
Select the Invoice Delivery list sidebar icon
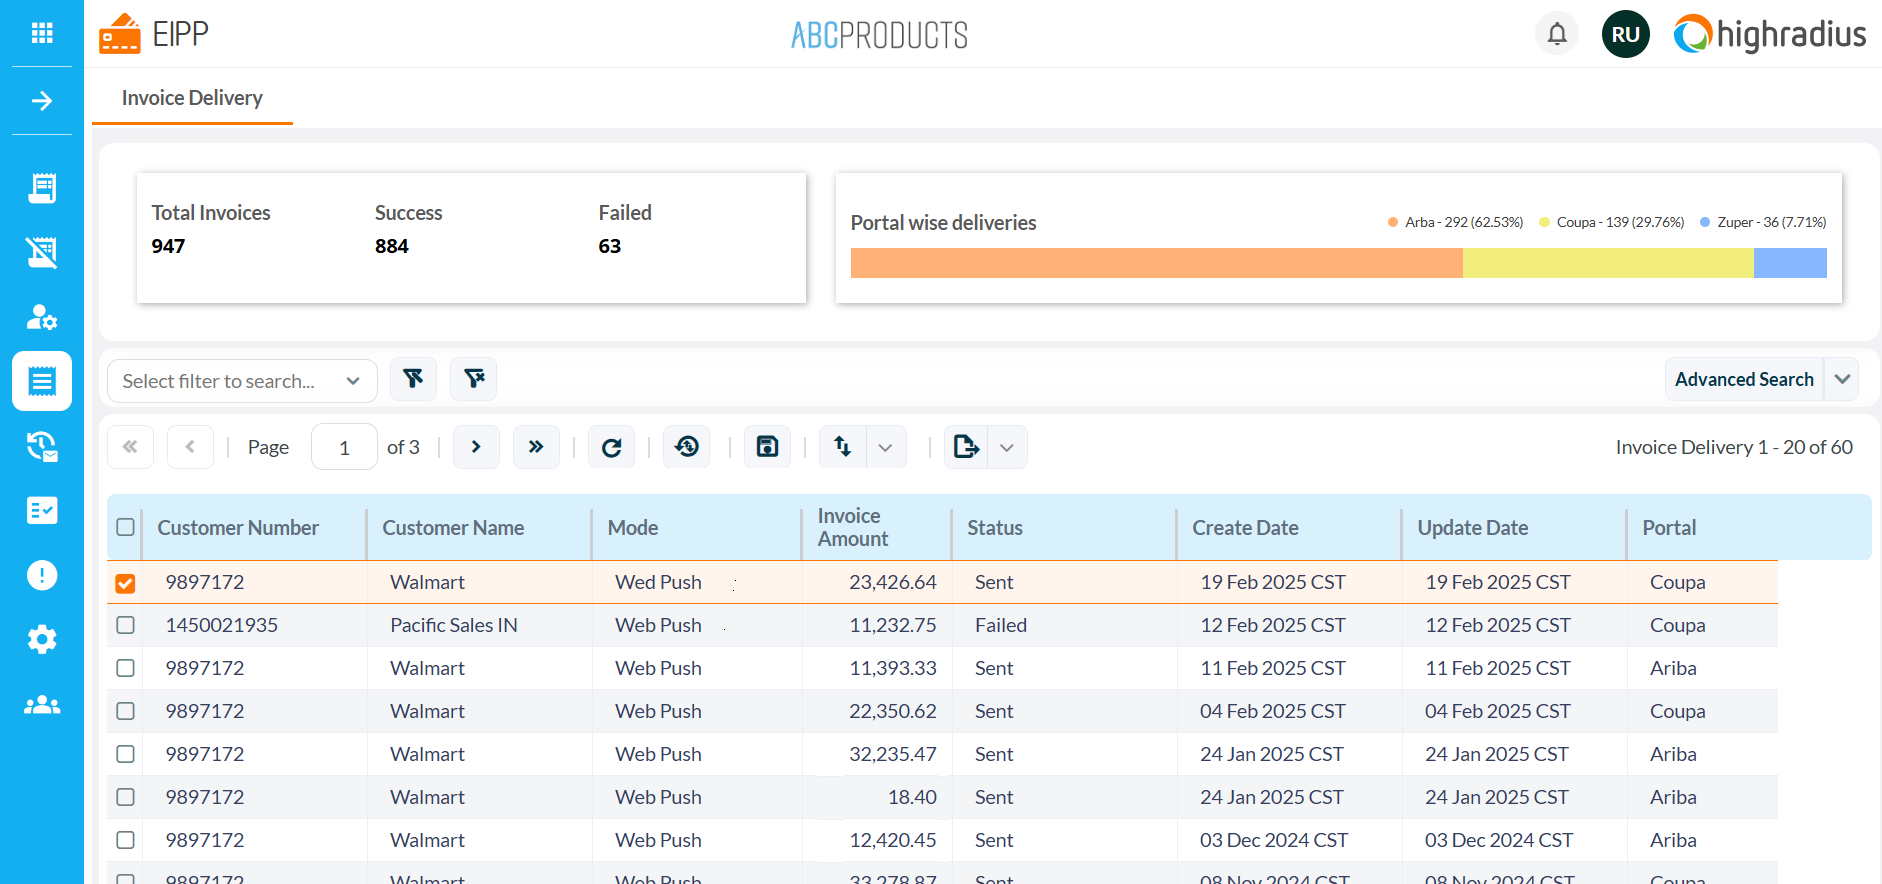[42, 381]
